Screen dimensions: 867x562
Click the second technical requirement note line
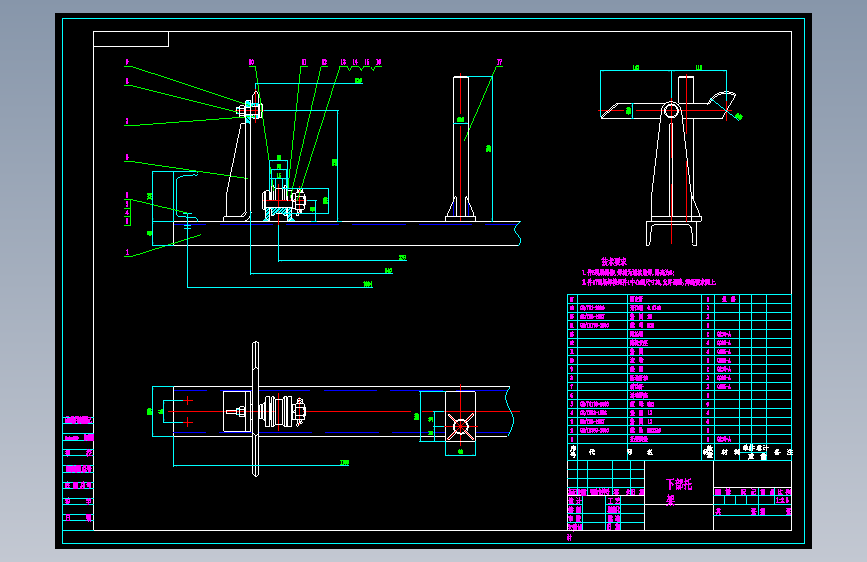point(649,282)
